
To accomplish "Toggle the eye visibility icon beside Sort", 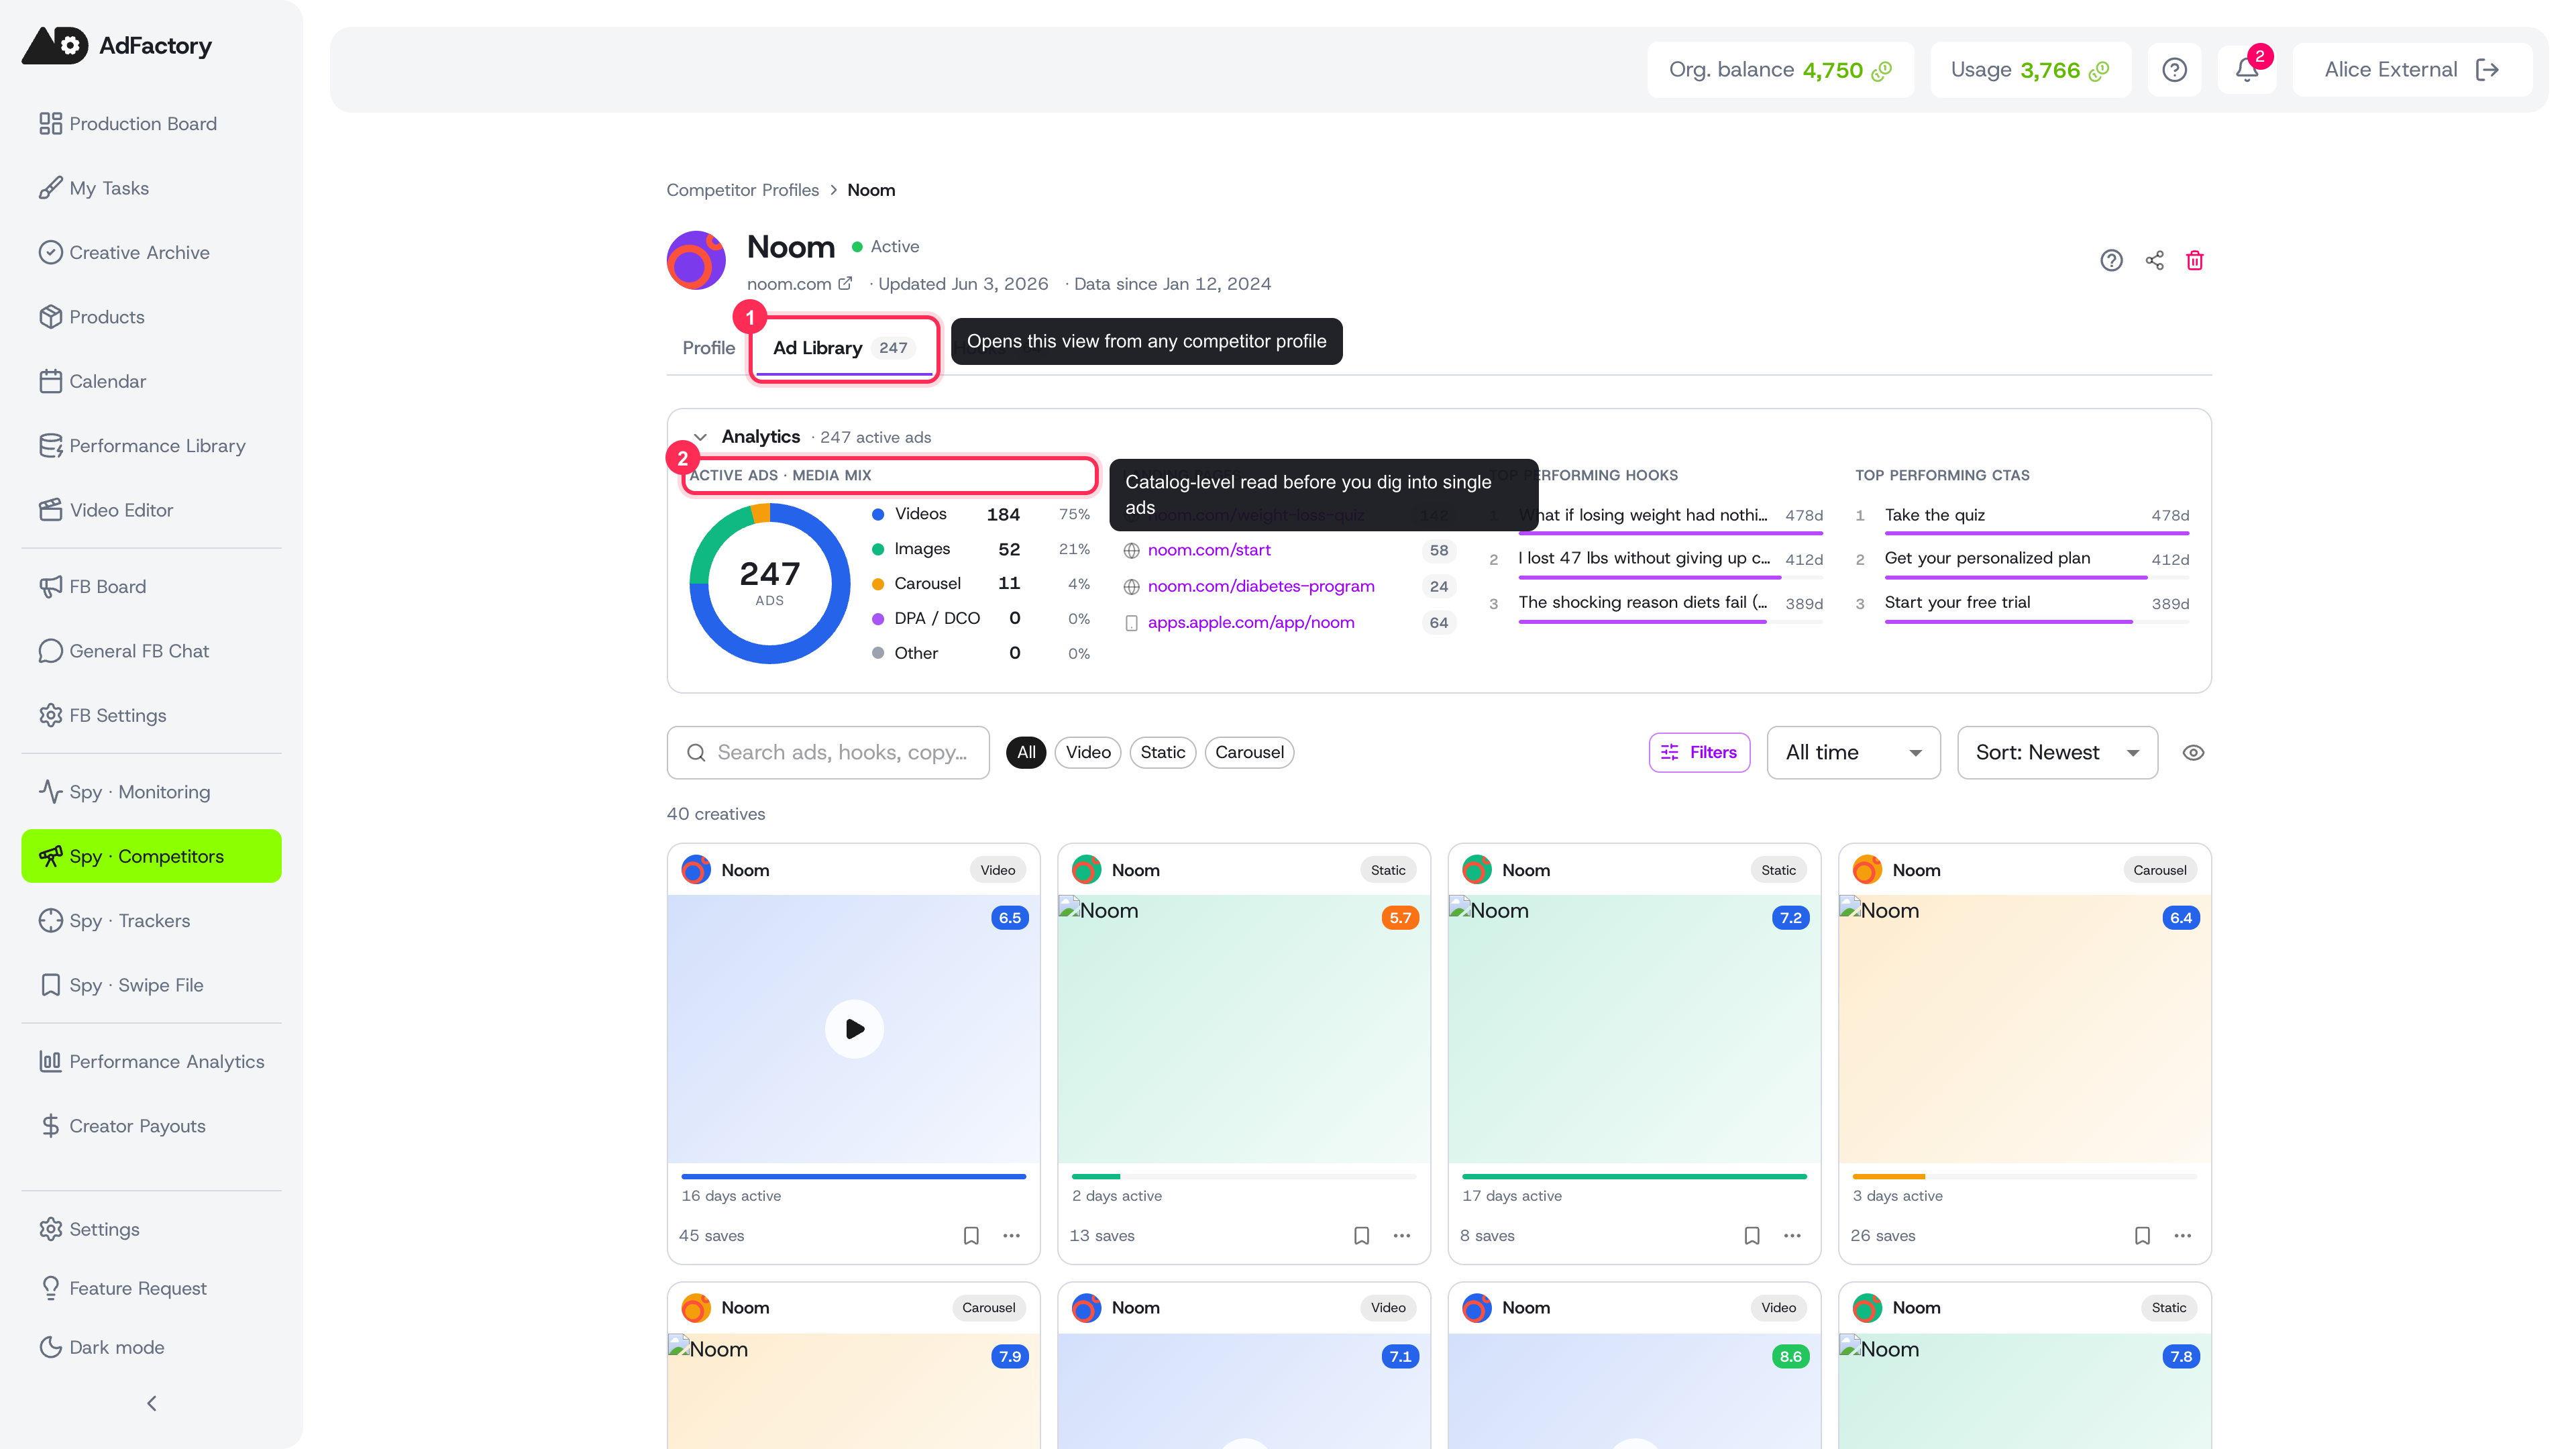I will click(x=2193, y=753).
